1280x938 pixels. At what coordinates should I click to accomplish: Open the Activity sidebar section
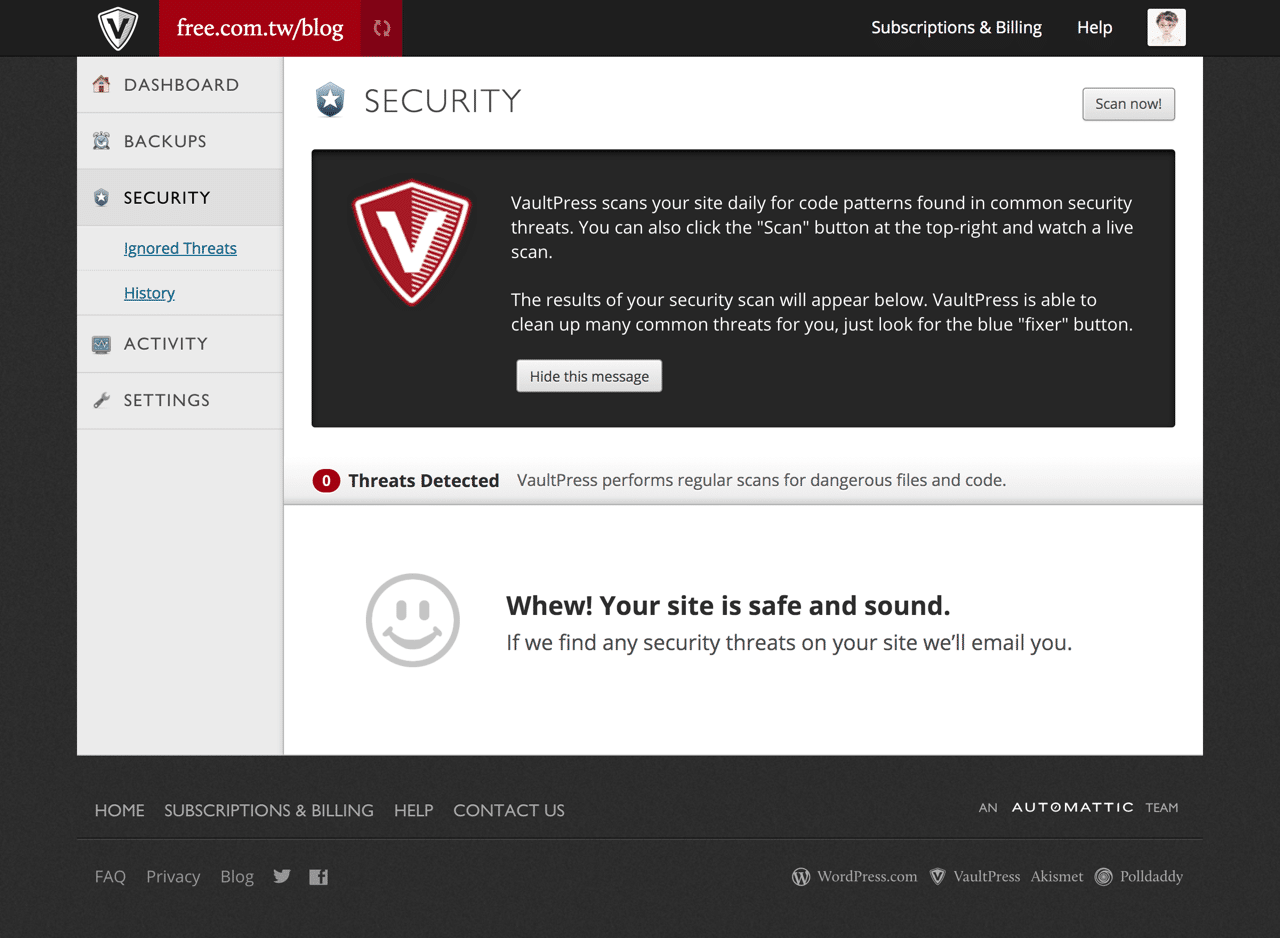tap(180, 344)
